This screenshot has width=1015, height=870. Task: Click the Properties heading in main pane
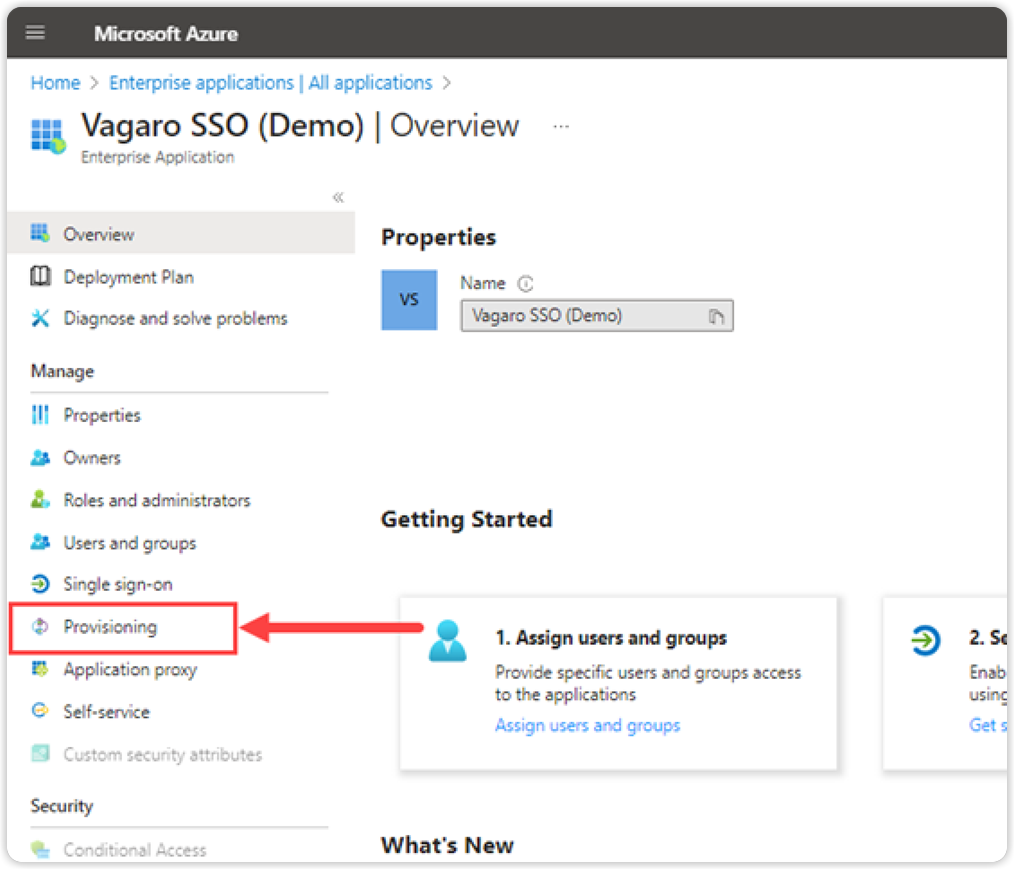click(x=438, y=238)
